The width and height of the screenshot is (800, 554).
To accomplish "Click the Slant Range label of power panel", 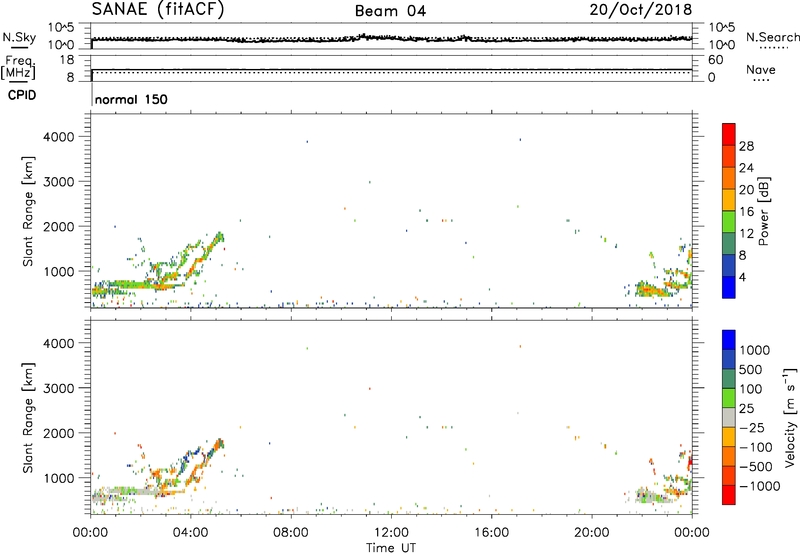I will point(28,211).
